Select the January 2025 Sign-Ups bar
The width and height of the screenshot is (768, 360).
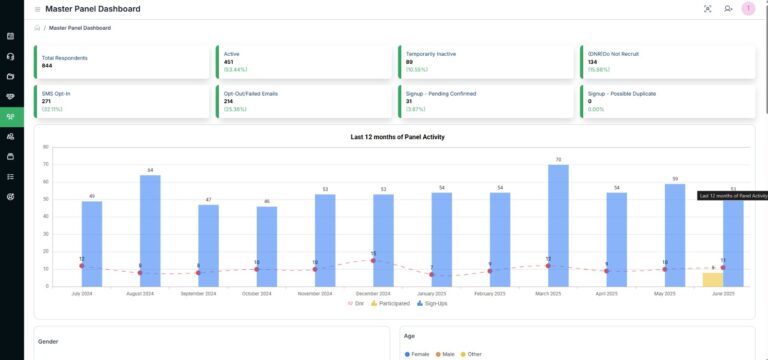pyautogui.click(x=442, y=240)
